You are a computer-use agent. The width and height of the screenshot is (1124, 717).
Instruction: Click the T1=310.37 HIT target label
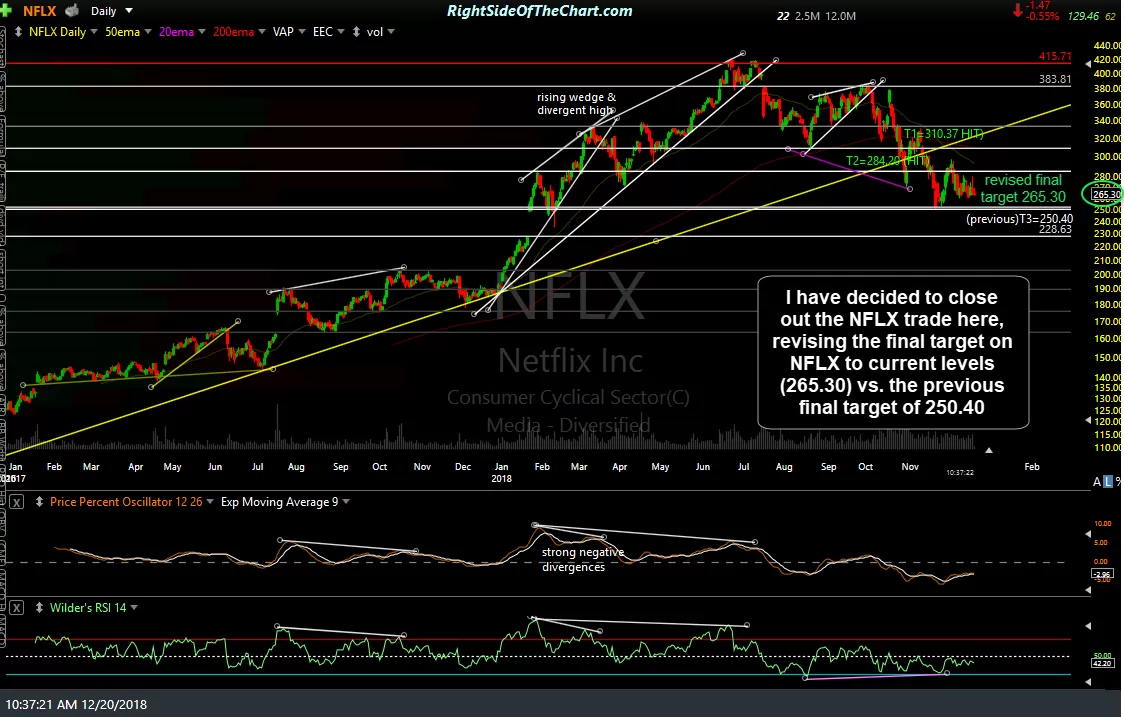point(943,134)
